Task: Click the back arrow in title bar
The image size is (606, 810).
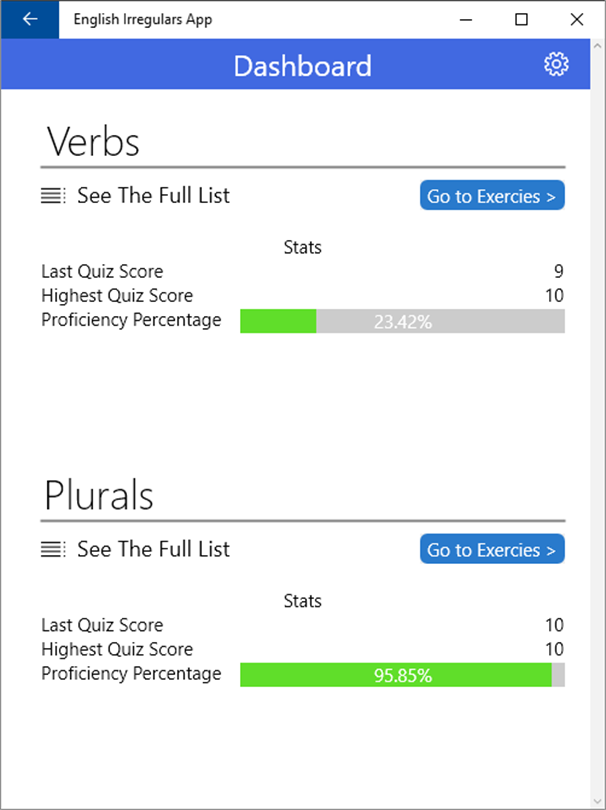Action: [x=30, y=19]
